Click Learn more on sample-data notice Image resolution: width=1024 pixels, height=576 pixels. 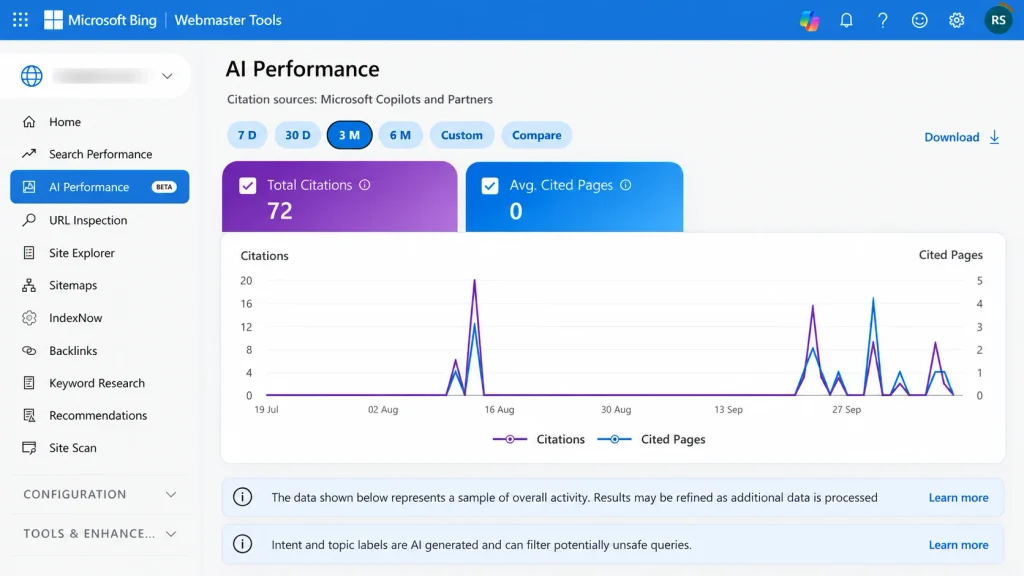click(x=958, y=498)
